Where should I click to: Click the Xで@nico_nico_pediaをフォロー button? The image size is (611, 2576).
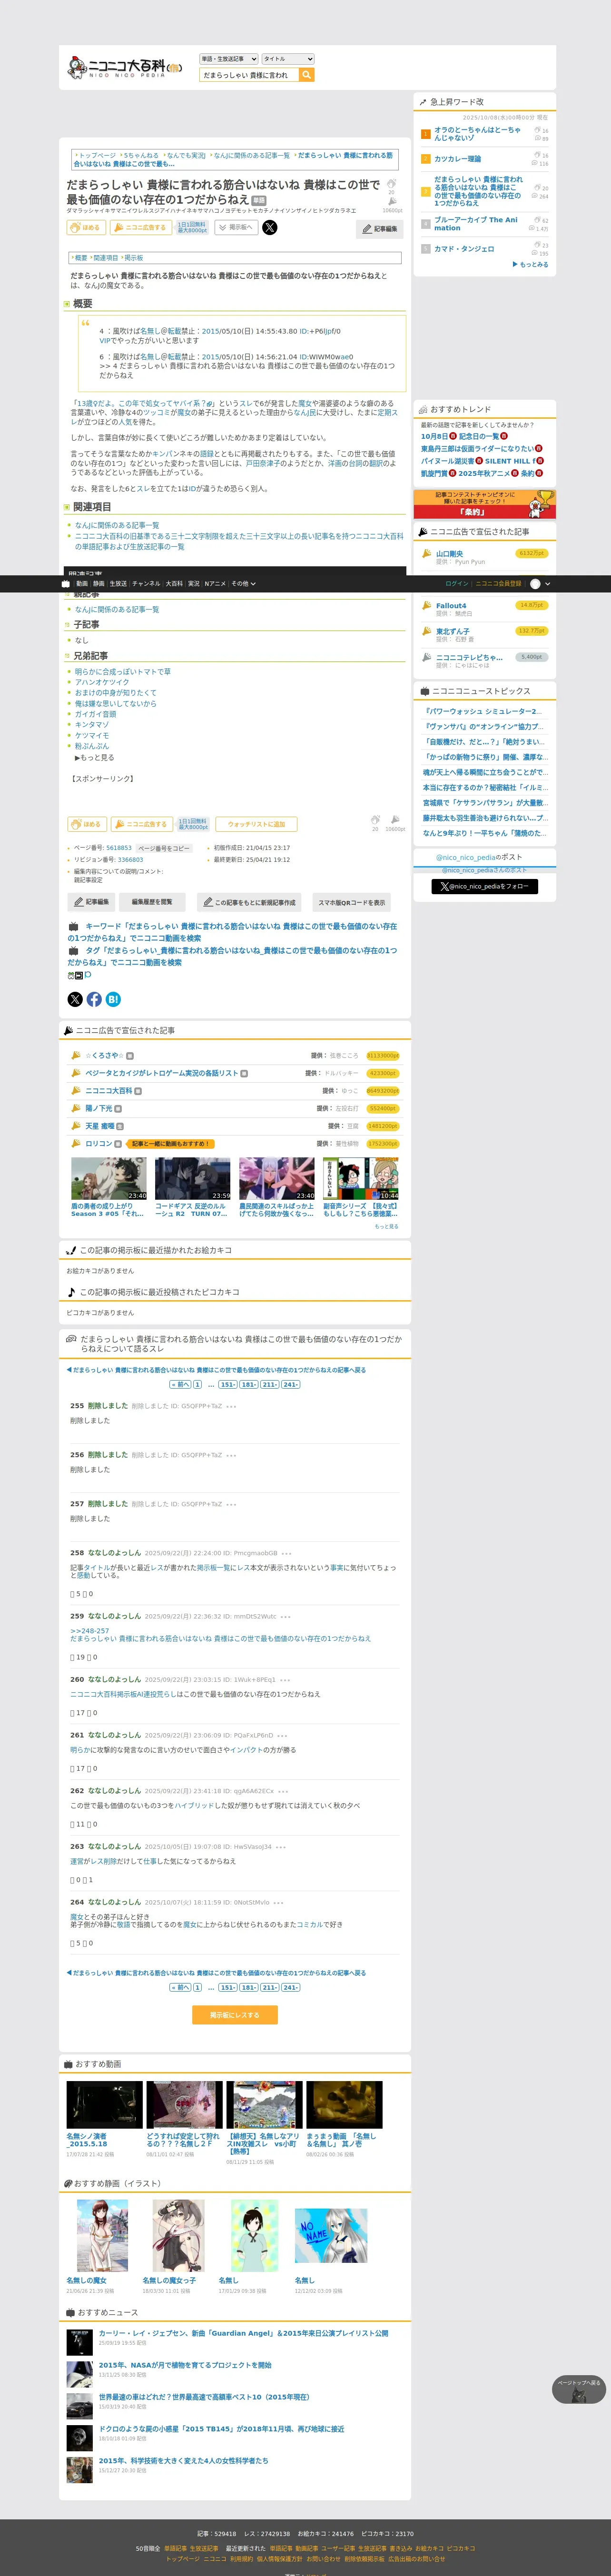pyautogui.click(x=485, y=886)
